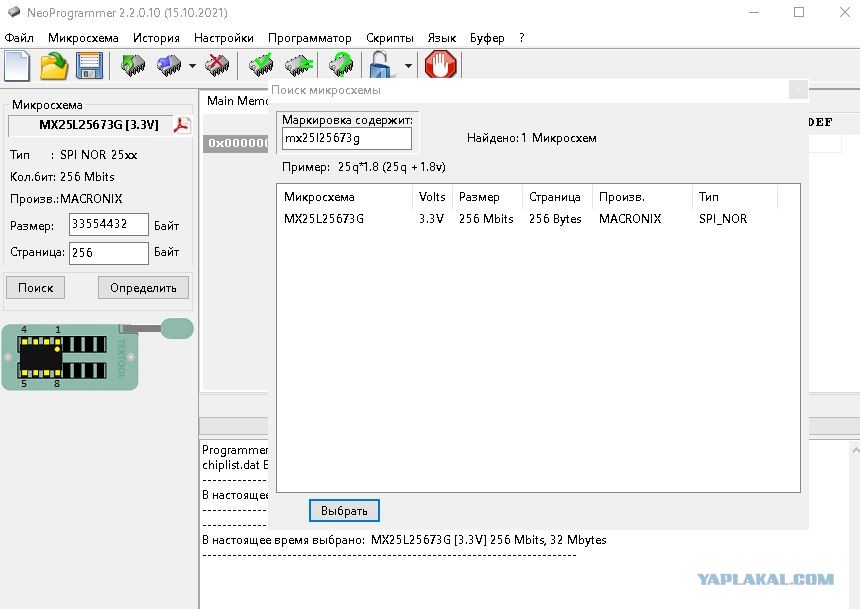Open the Скрипты menu
This screenshot has height=609, width=860.
click(x=390, y=38)
